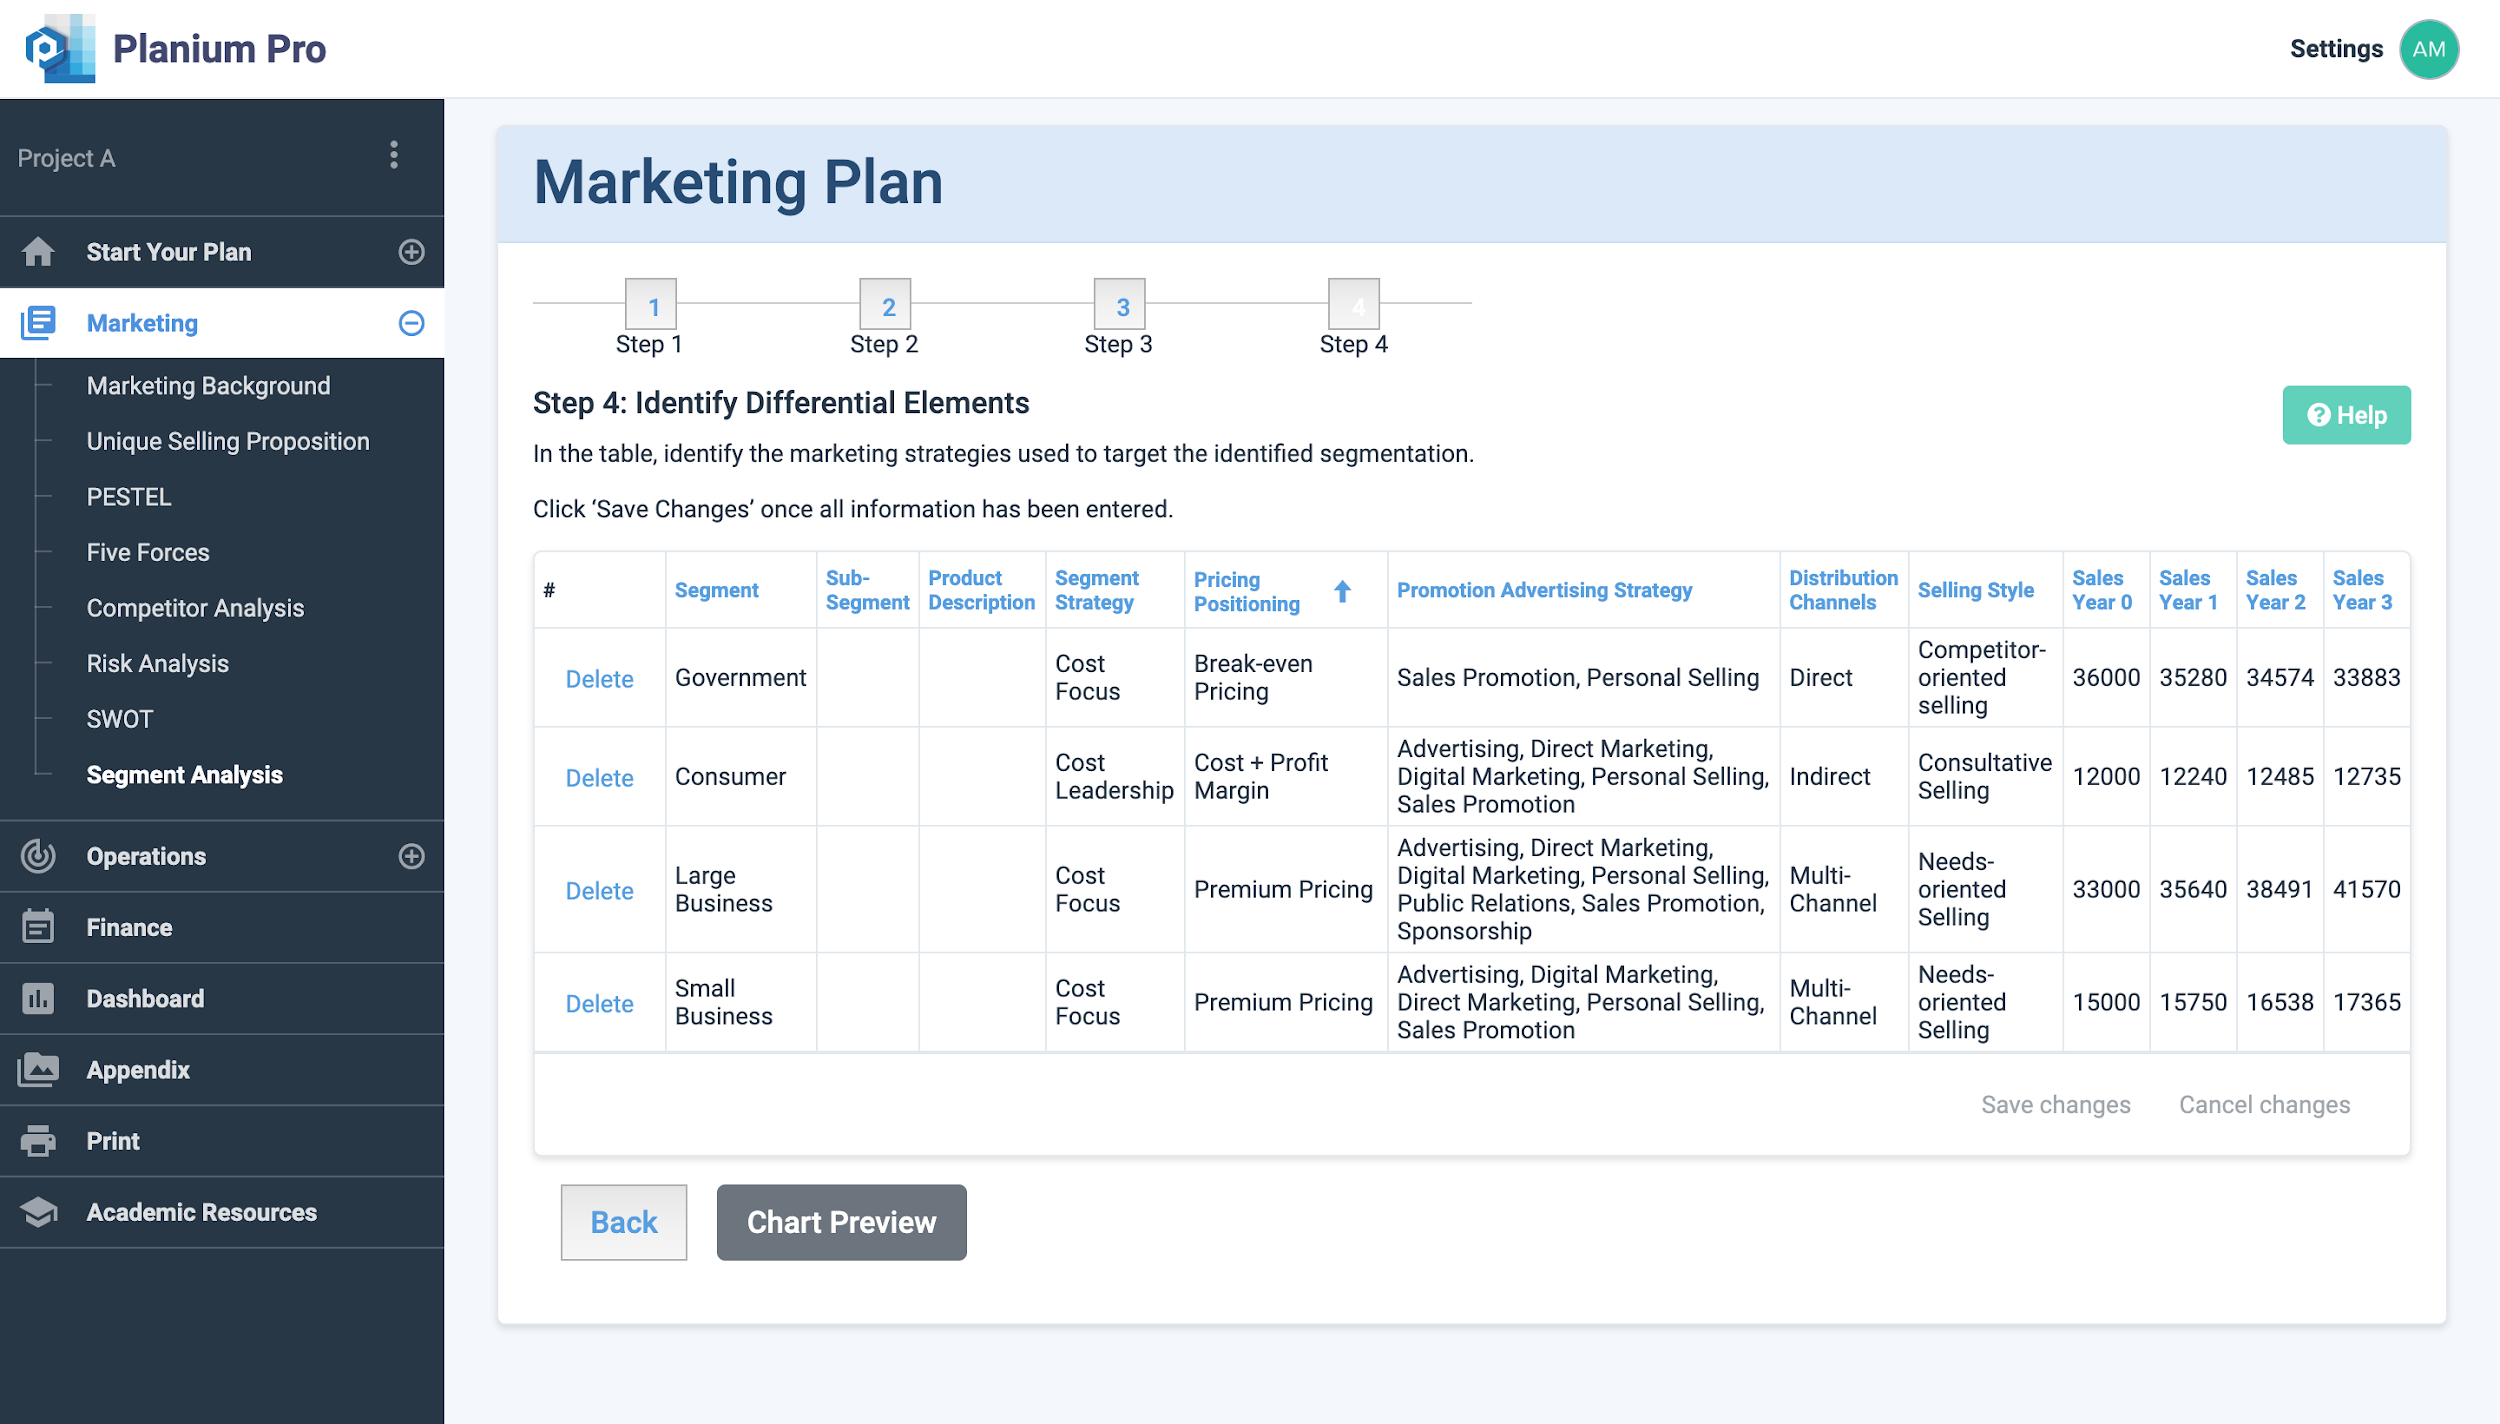Go to the PESTEL page
Viewport: 2500px width, 1424px height.
(x=129, y=497)
